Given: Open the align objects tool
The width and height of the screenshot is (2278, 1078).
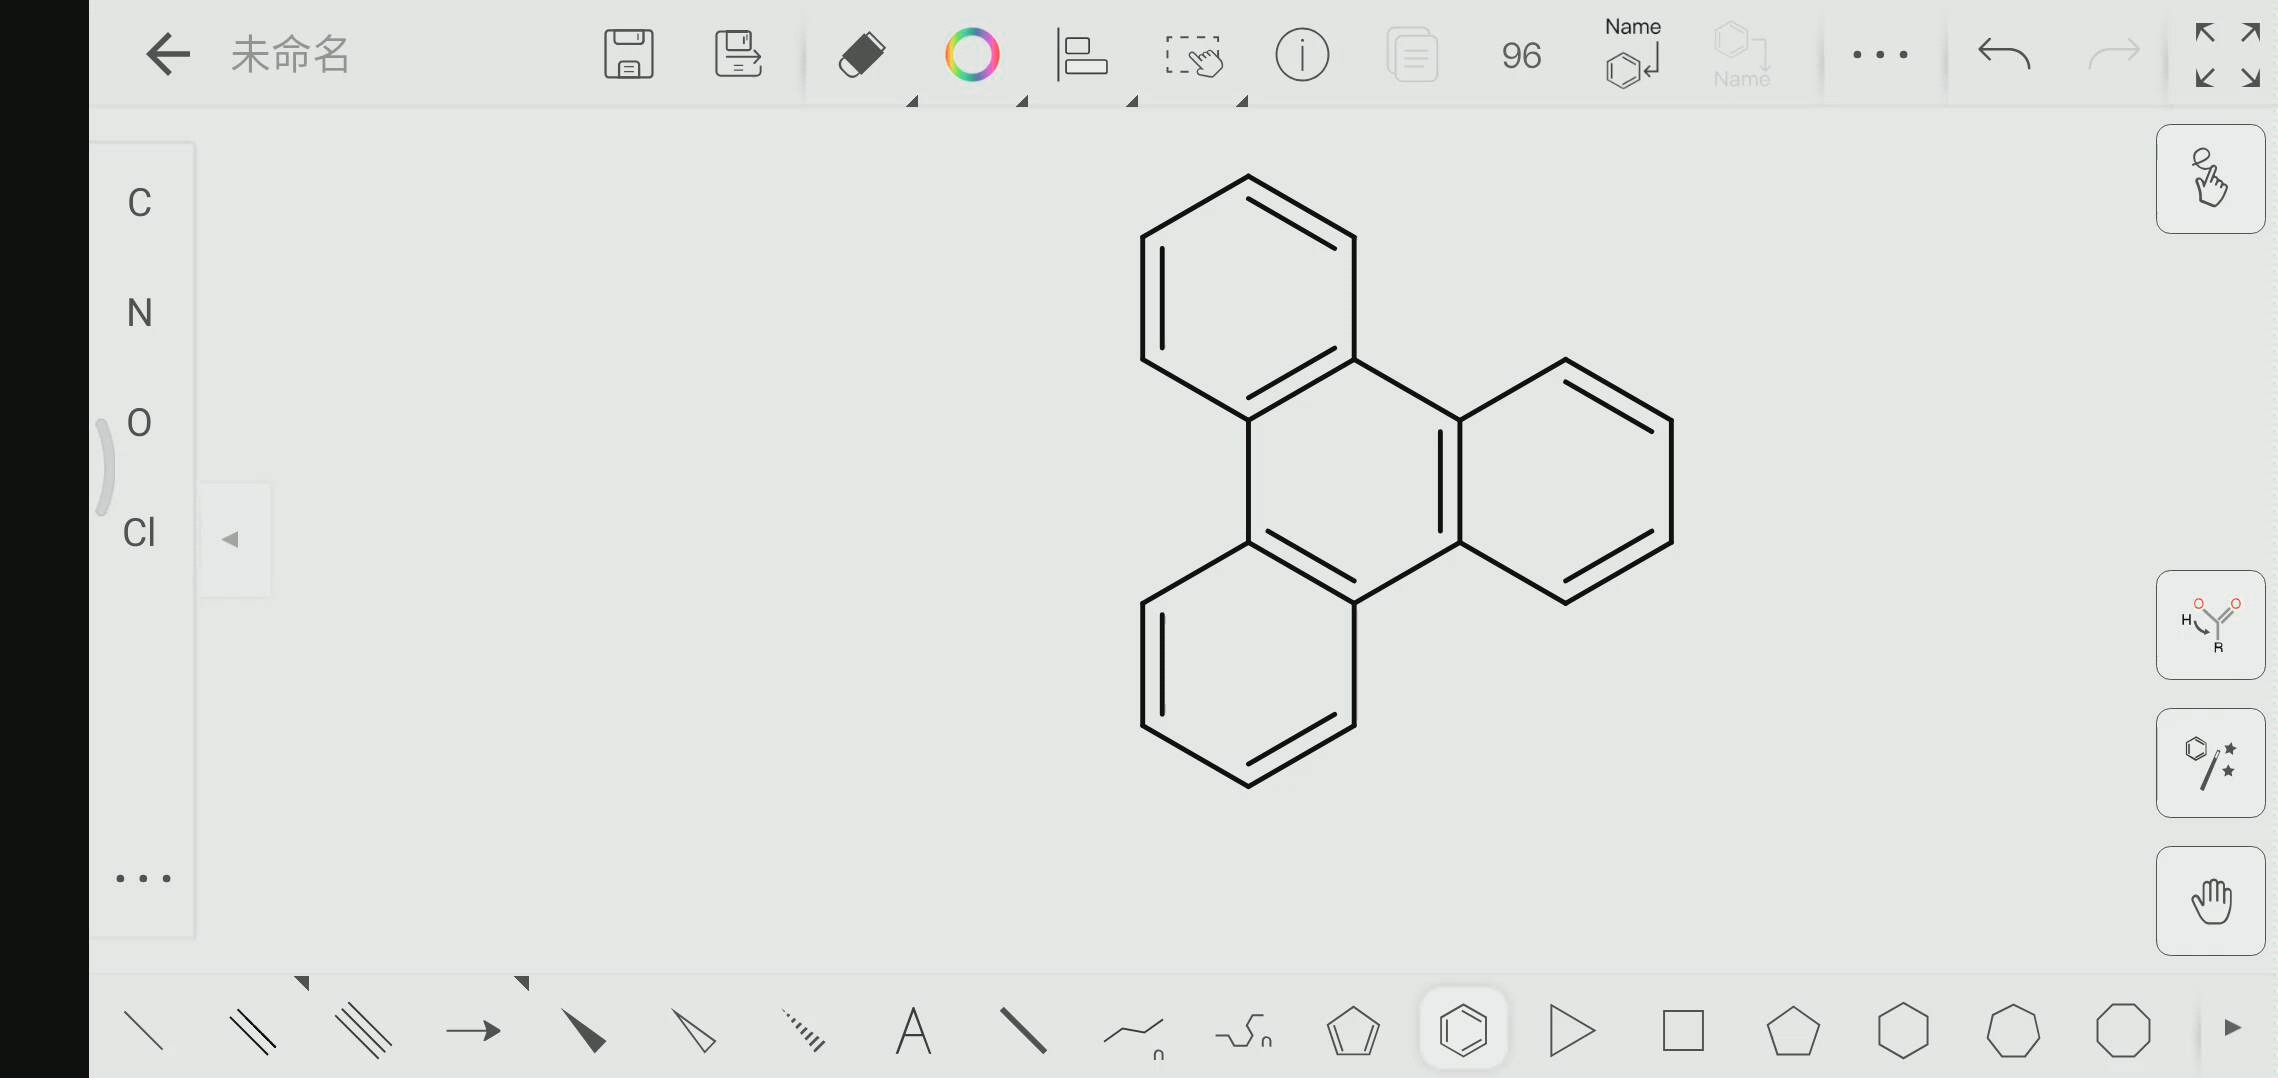Looking at the screenshot, I should click(x=1082, y=54).
